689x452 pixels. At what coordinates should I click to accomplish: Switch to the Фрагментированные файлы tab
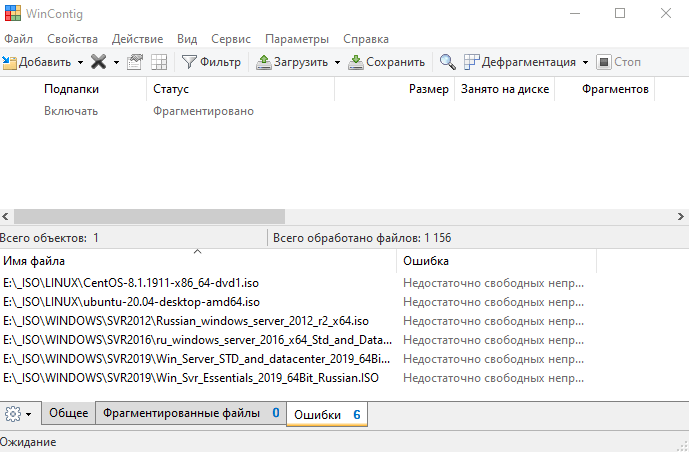click(x=190, y=414)
